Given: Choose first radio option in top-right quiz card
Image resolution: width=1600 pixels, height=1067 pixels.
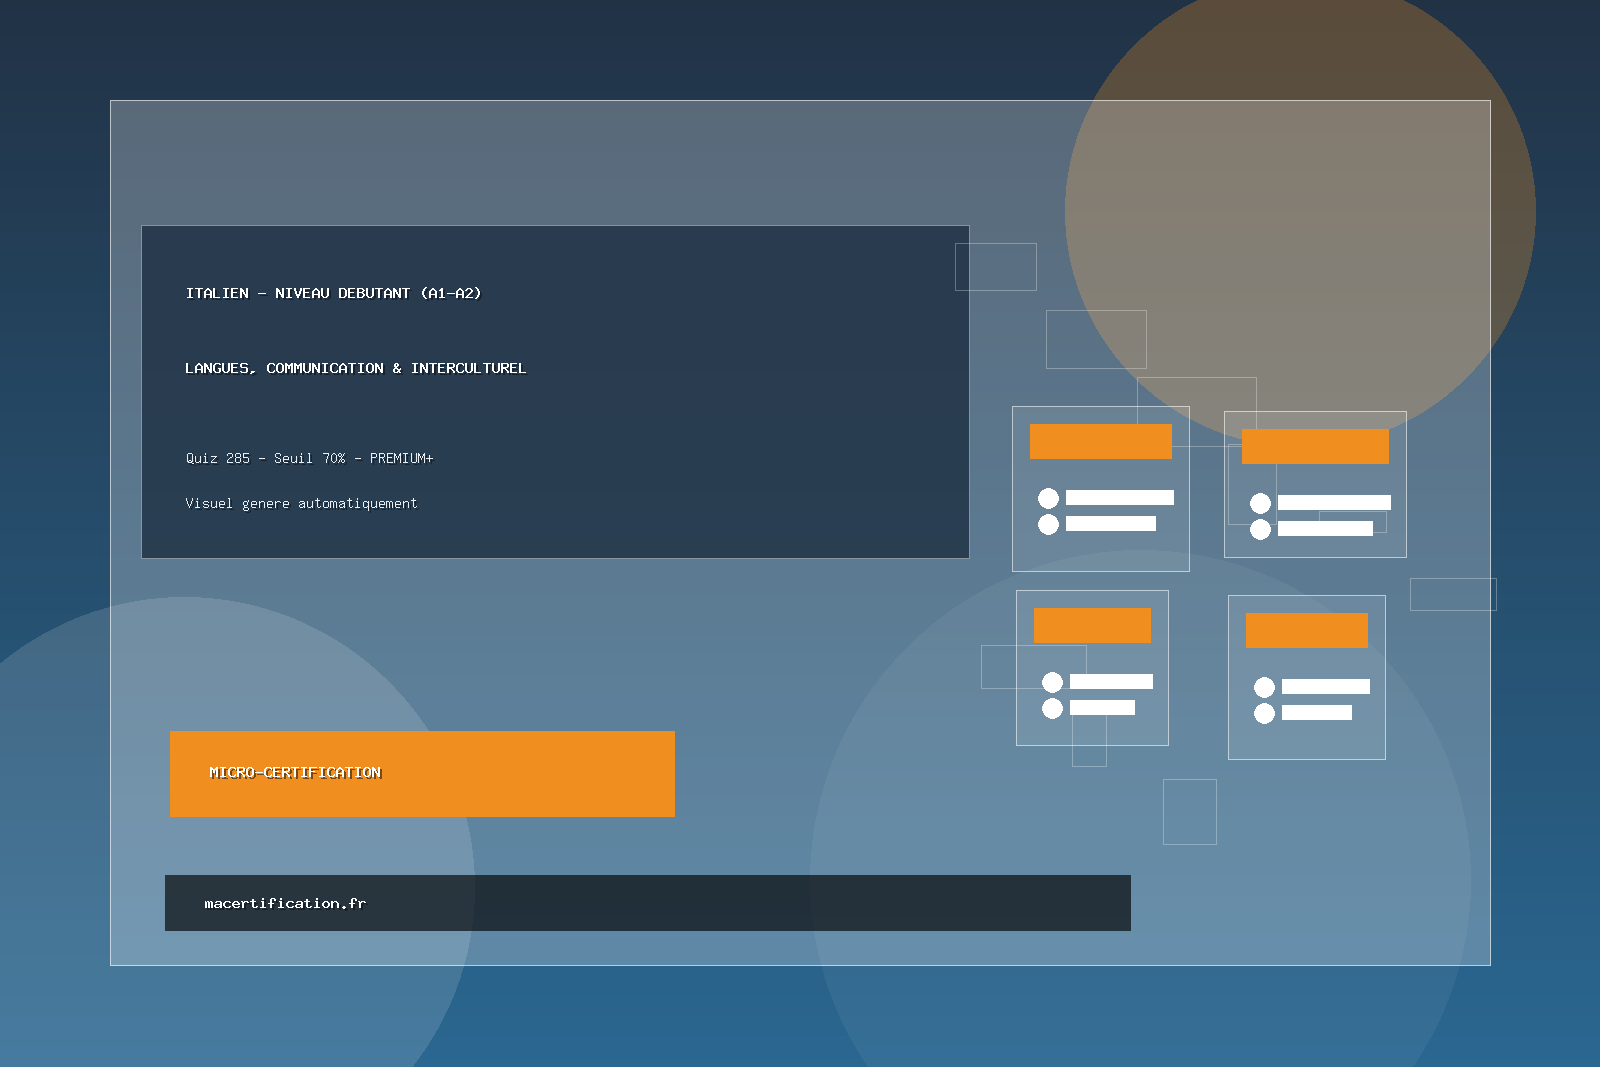Looking at the screenshot, I should 1260,503.
